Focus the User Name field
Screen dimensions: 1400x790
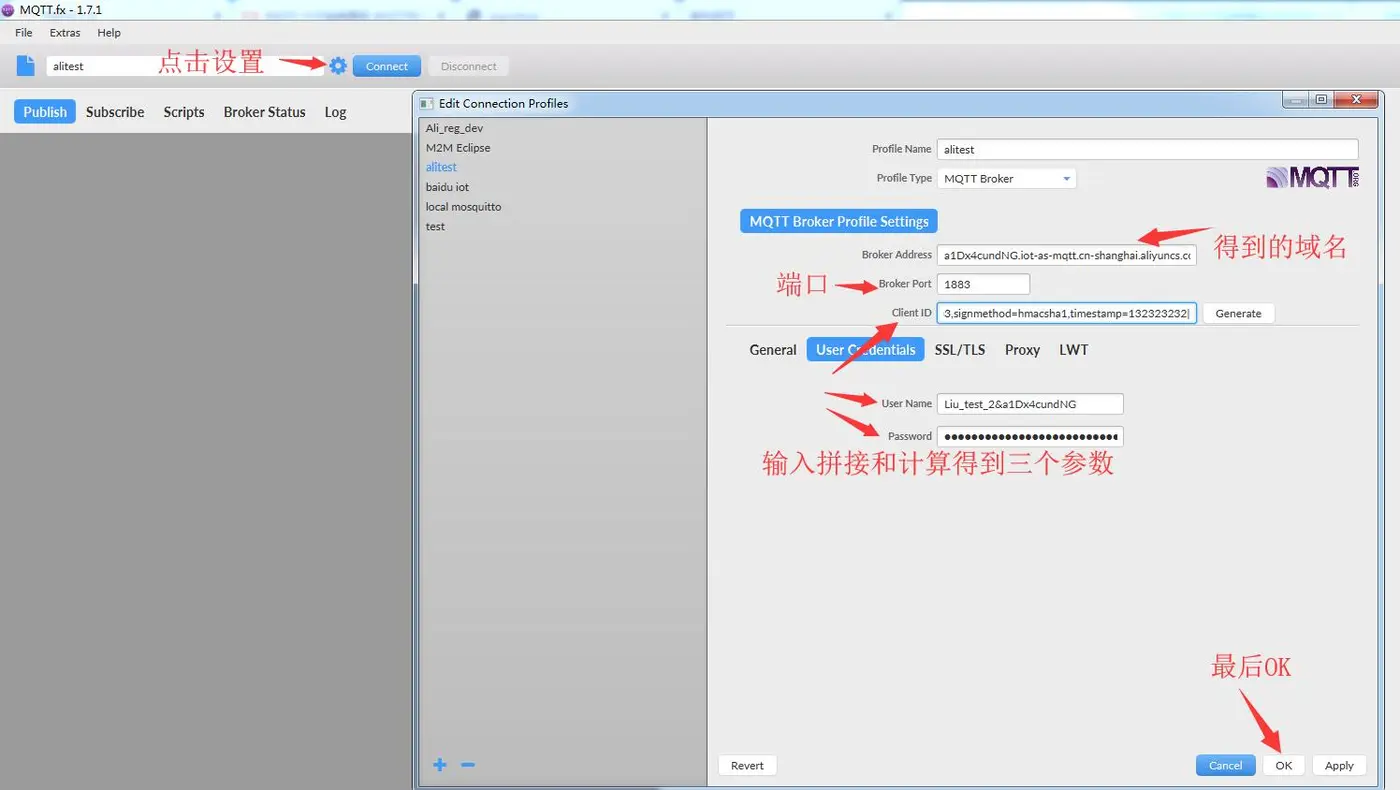1030,404
